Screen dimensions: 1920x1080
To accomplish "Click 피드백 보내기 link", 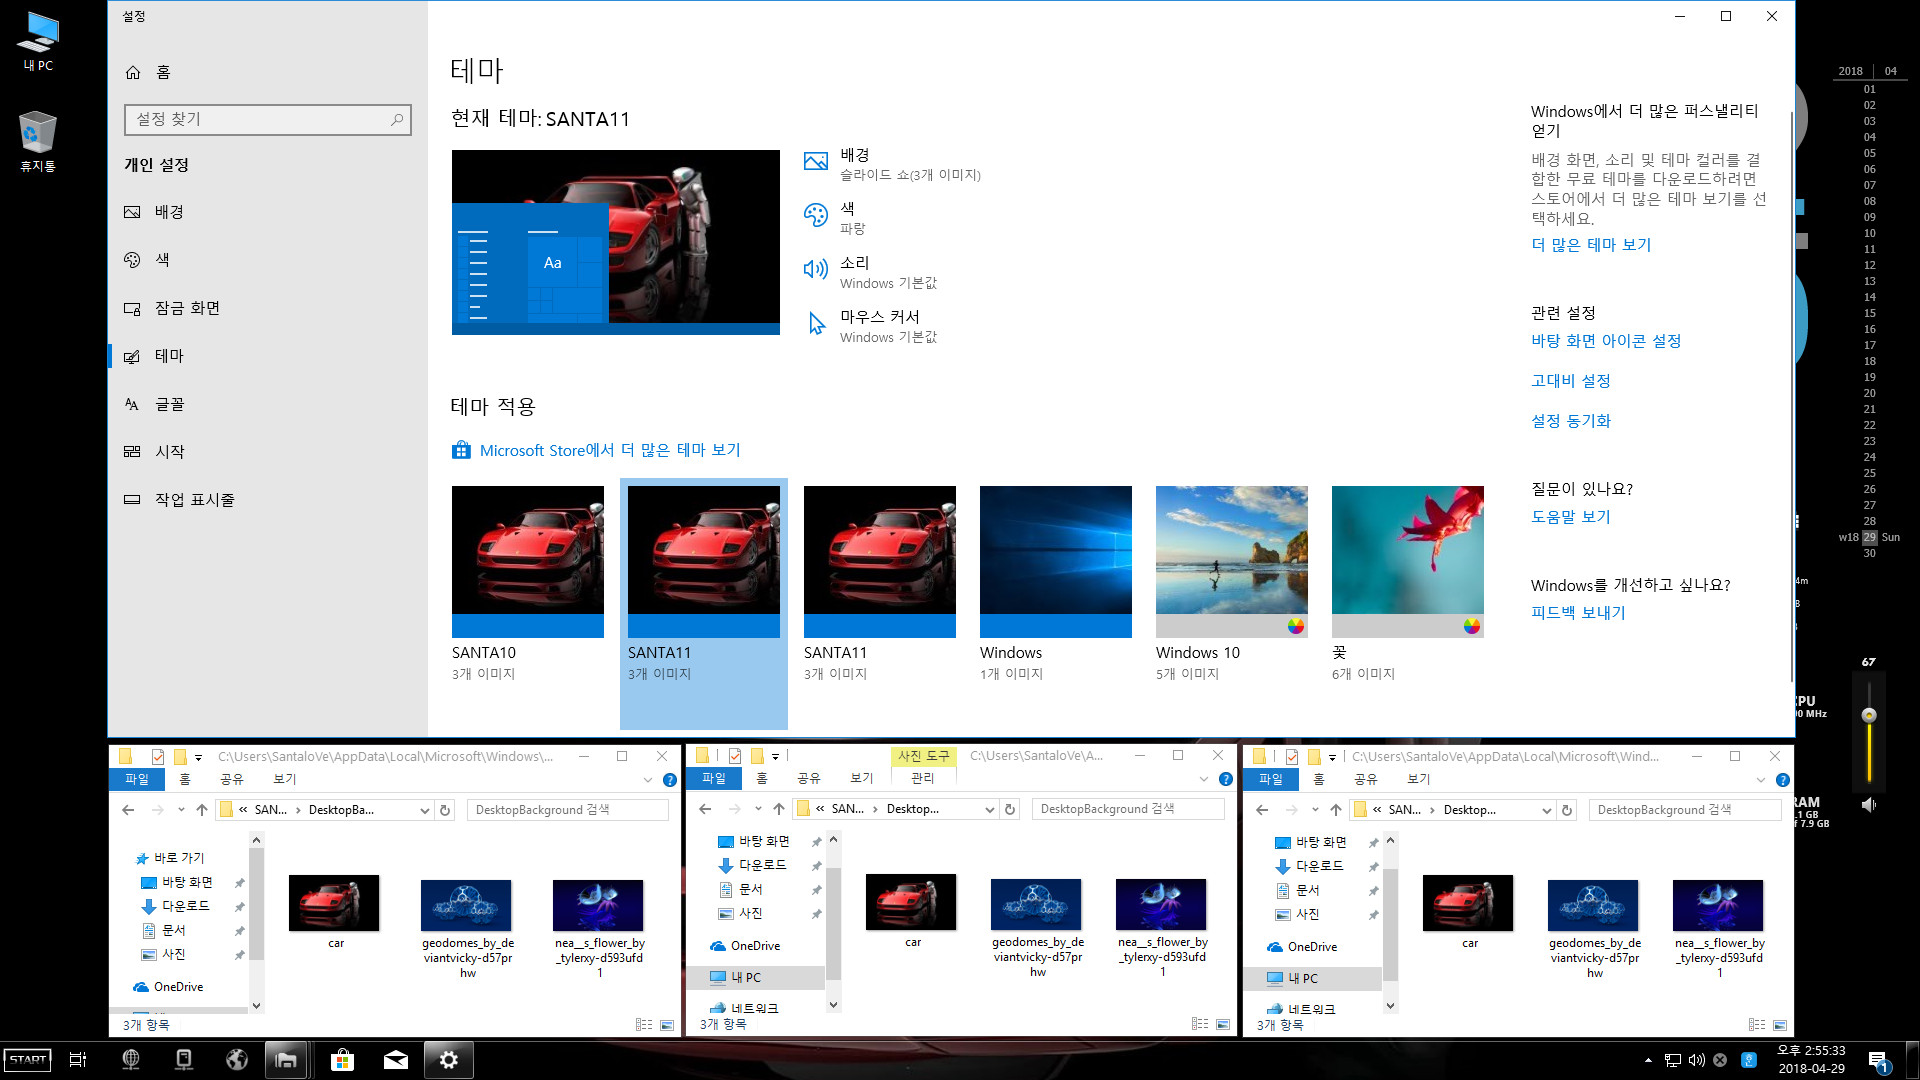I will coord(1578,613).
